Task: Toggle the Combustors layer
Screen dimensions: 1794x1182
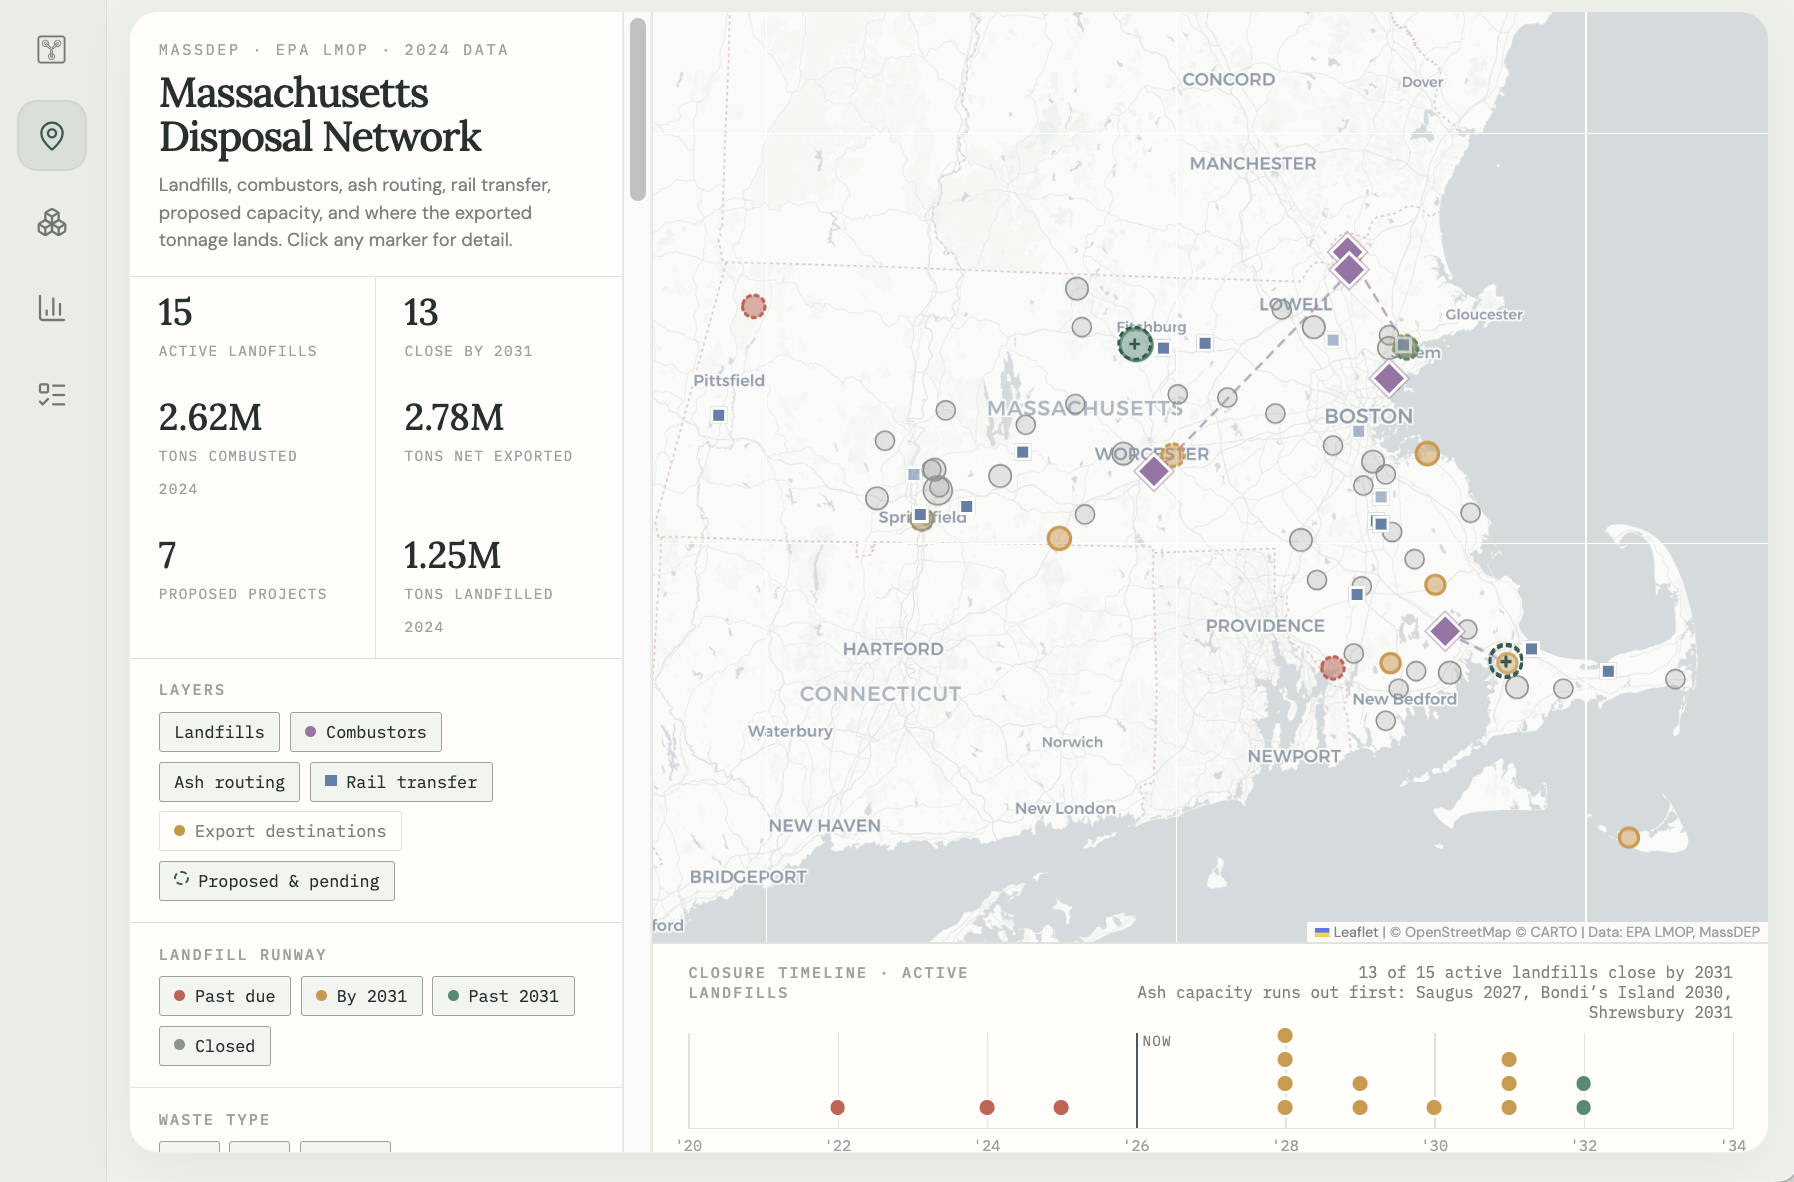Action: point(366,732)
